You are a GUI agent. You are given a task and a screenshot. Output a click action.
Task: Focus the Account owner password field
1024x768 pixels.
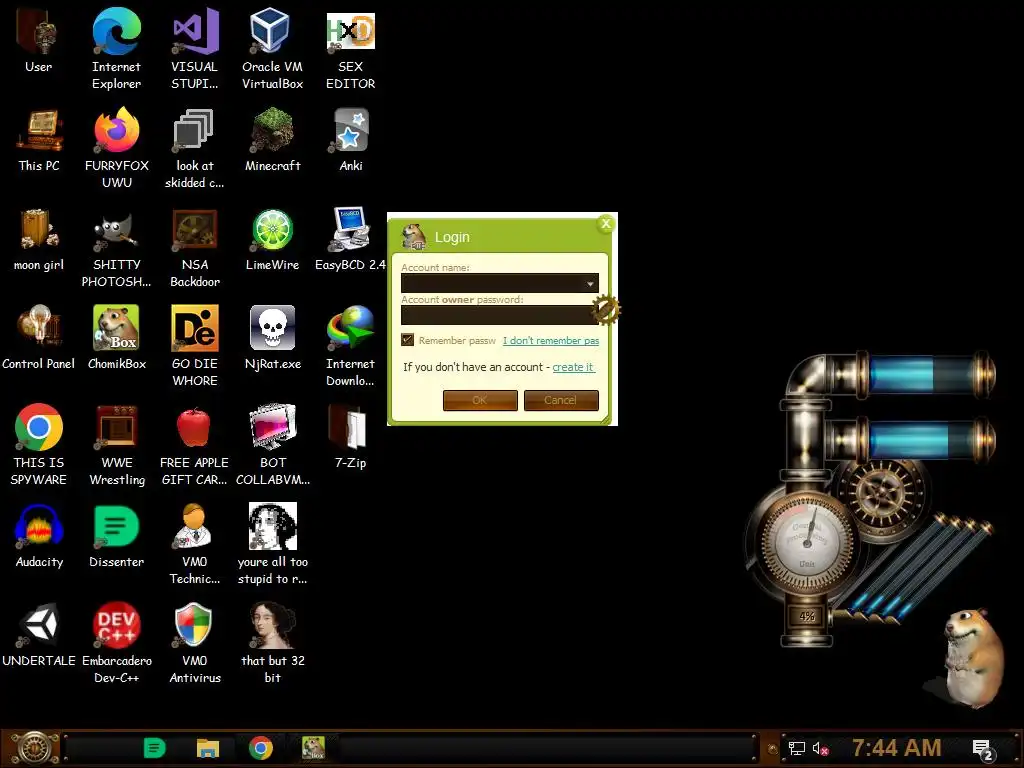(500, 315)
